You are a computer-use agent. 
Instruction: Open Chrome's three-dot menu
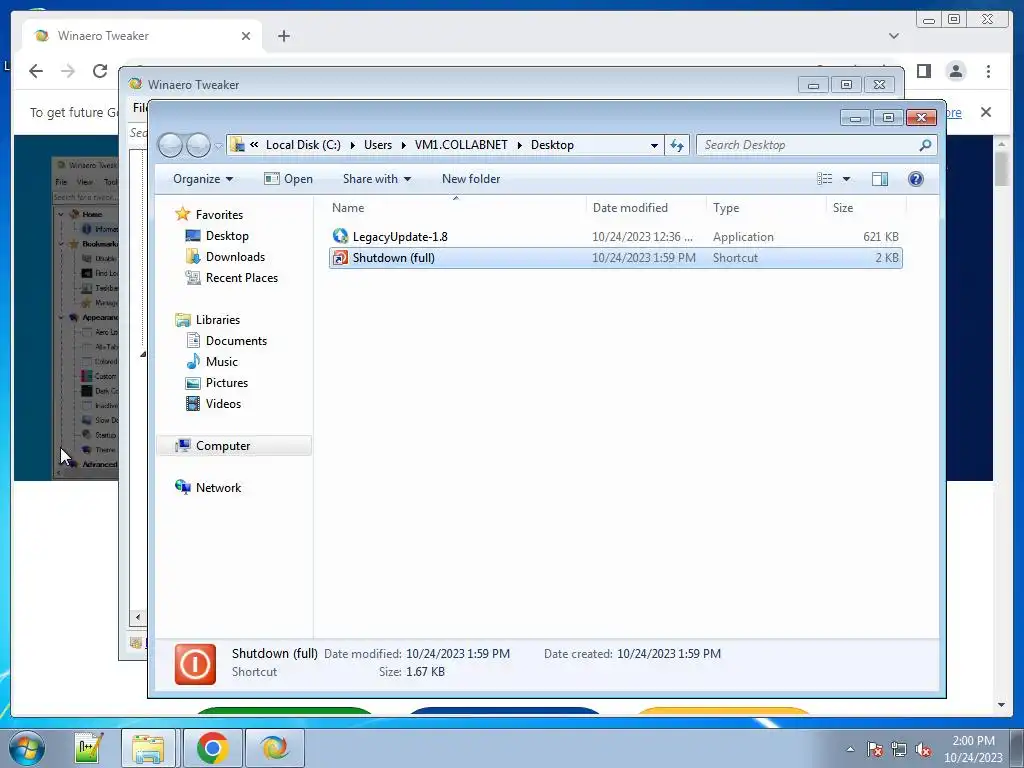(x=988, y=71)
